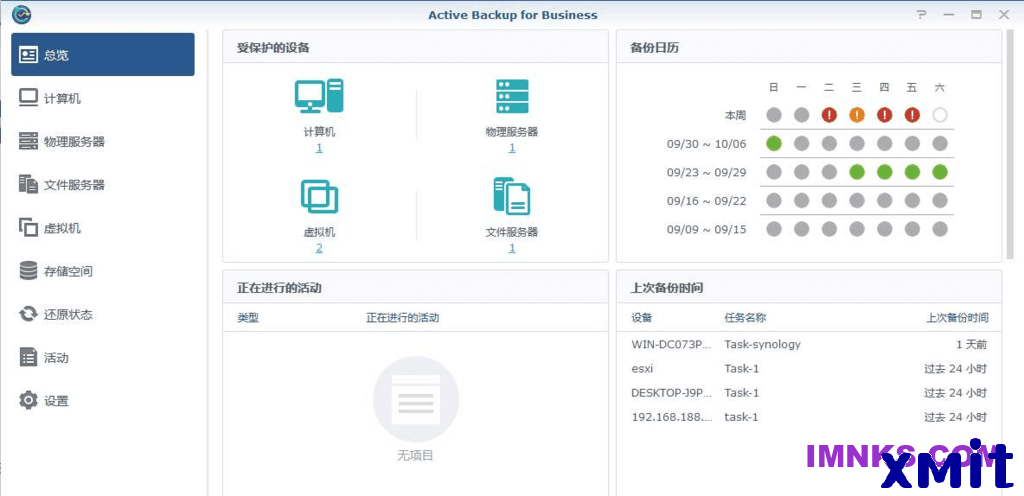Image resolution: width=1024 pixels, height=496 pixels.
Task: Click green Thursday dot in 09/23 ~ 09/29
Action: (884, 172)
